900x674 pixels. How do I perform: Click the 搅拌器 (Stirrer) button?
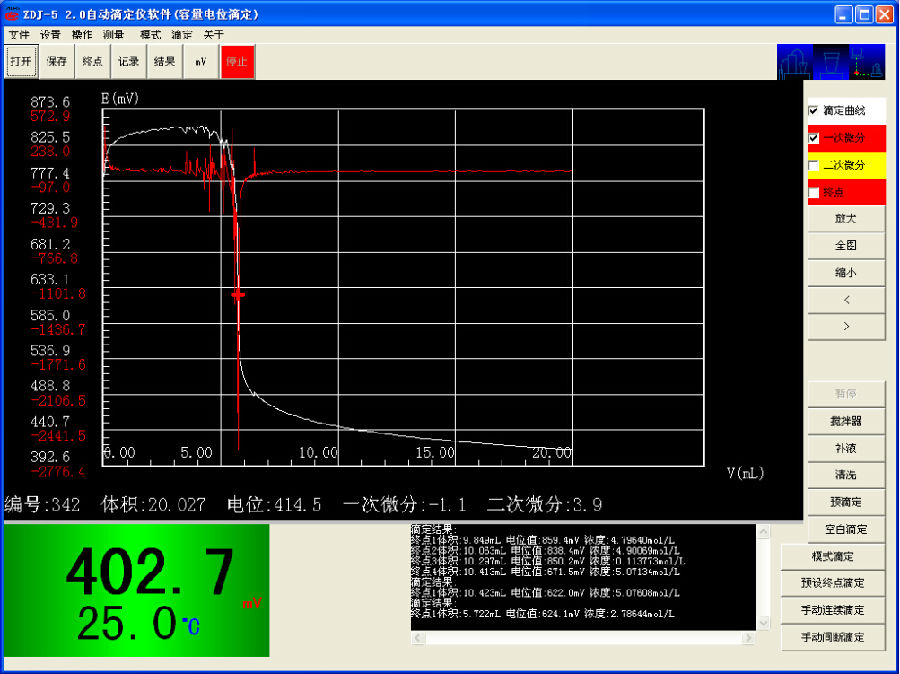[x=845, y=421]
